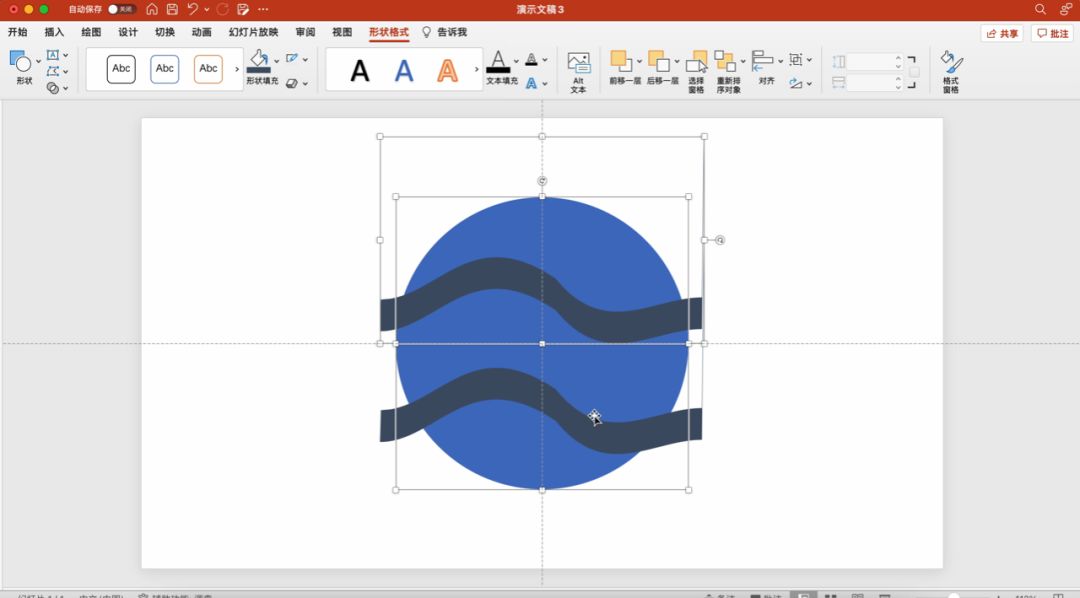
Task: Open the Home icon in title bar
Action: click(152, 9)
